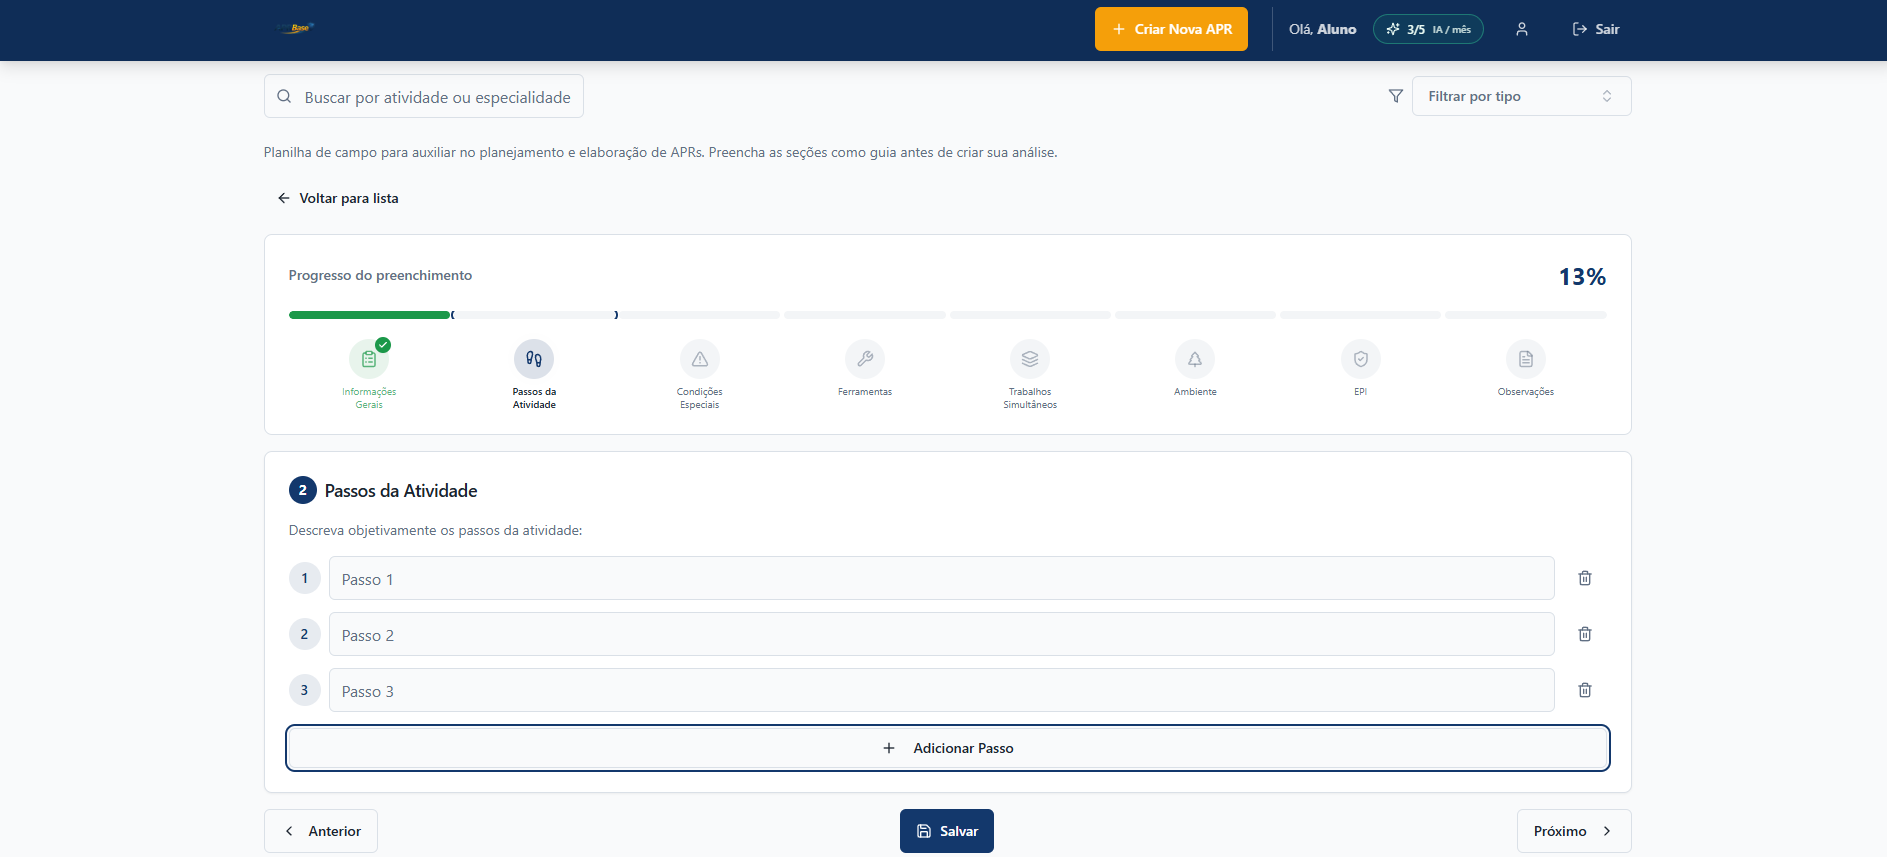
Task: Delete step 2 with the trash icon
Action: click(x=1585, y=634)
